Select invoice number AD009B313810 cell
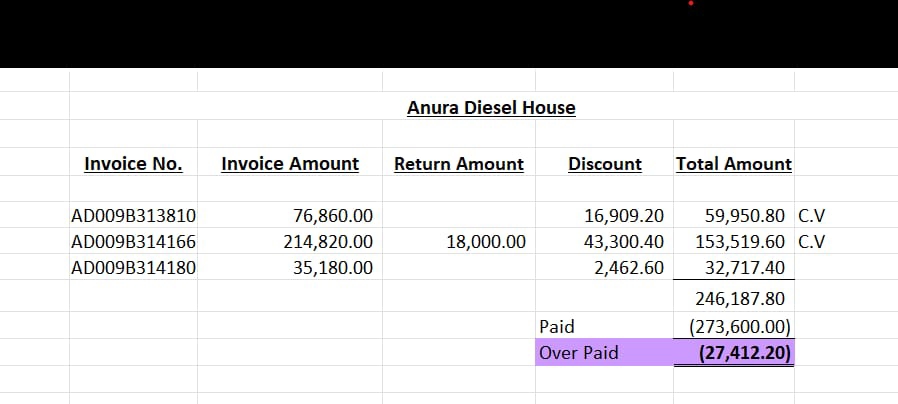 click(133, 215)
